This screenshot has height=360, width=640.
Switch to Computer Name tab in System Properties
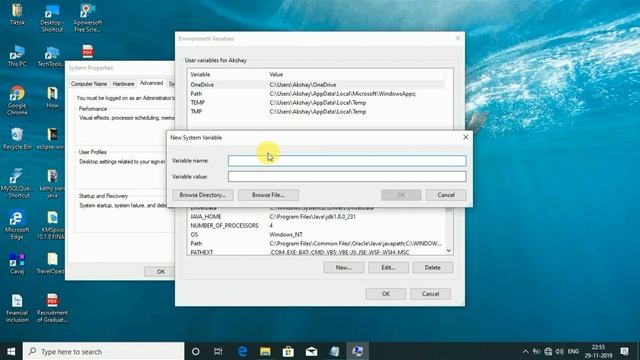[x=89, y=84]
